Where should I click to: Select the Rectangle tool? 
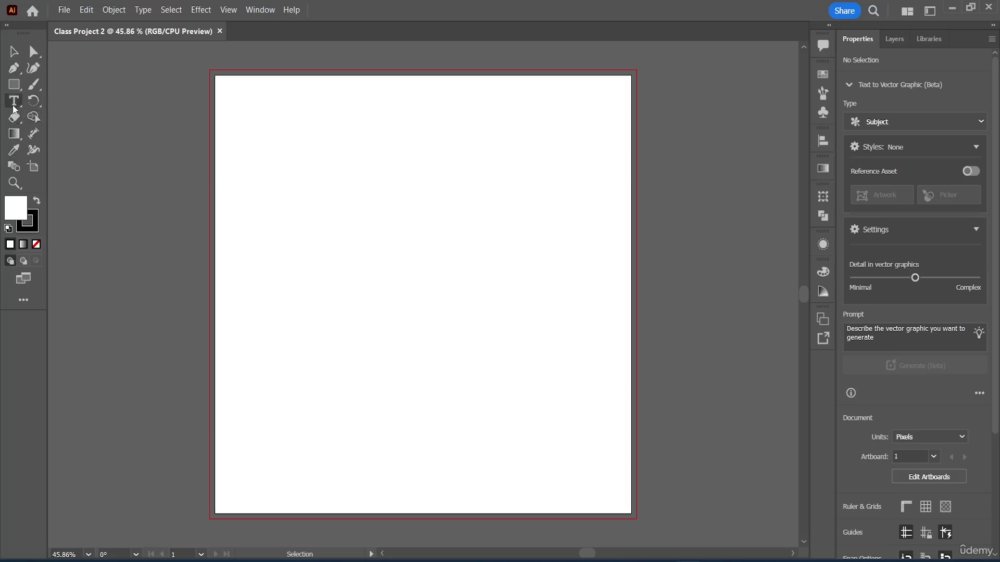[13, 84]
